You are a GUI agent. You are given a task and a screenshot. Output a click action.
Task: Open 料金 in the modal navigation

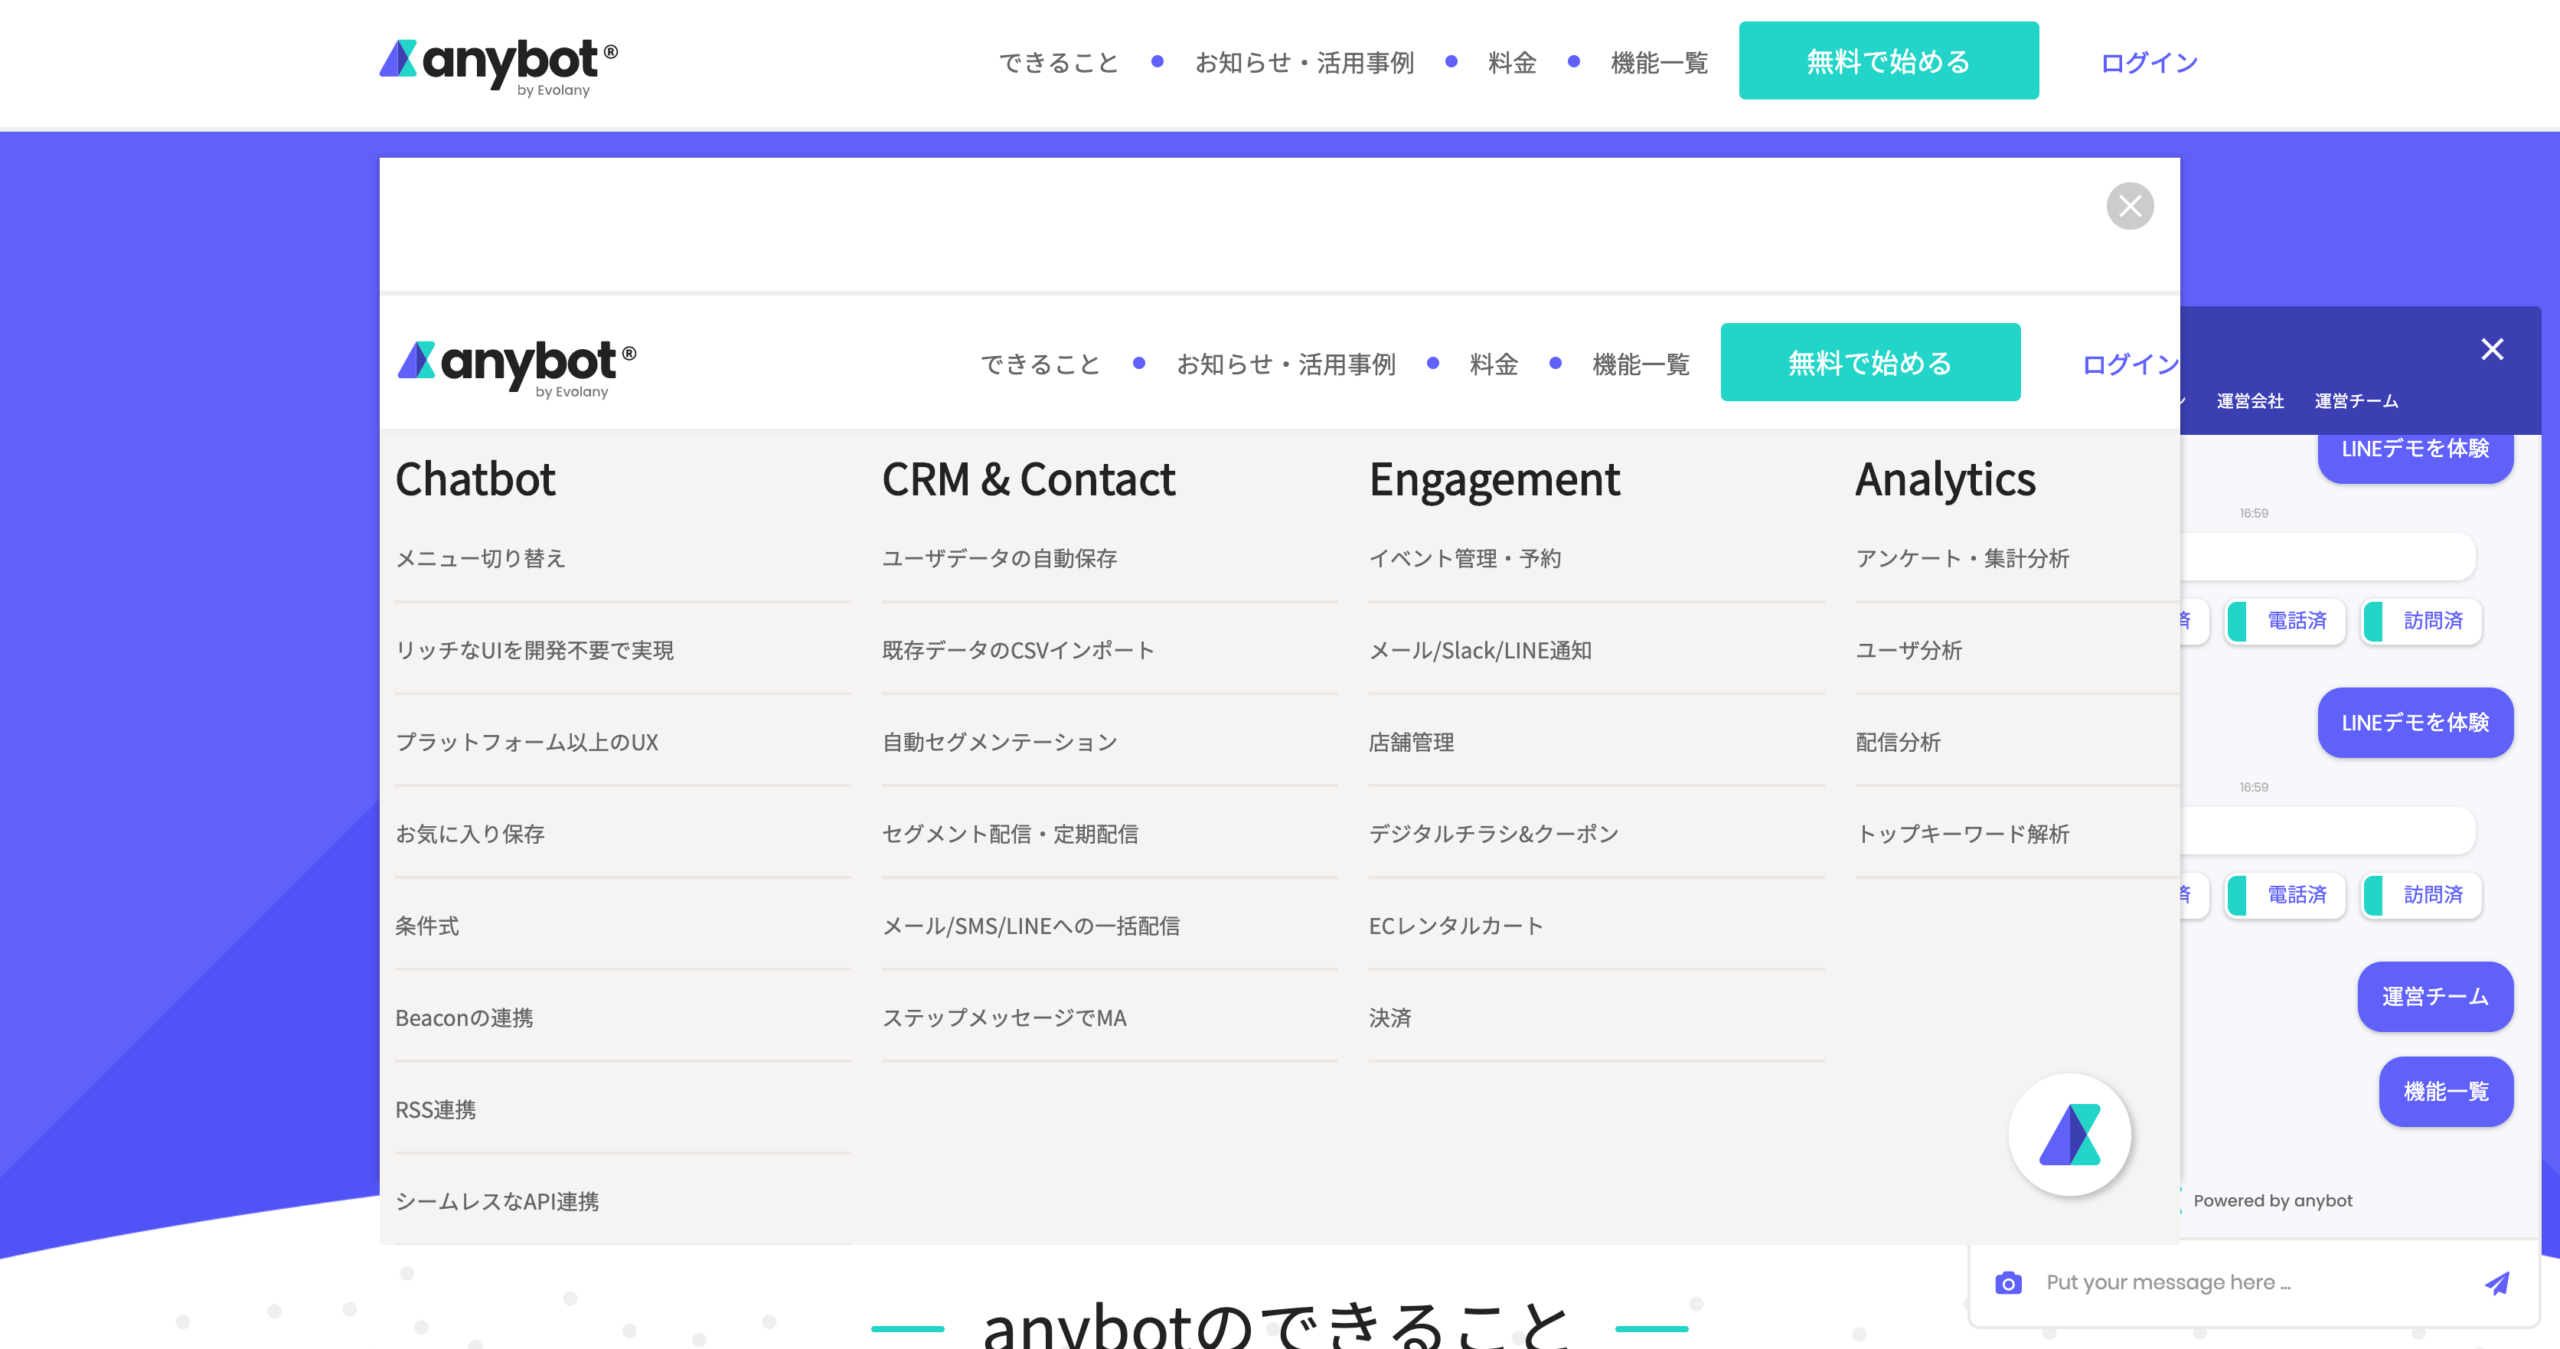(1494, 364)
